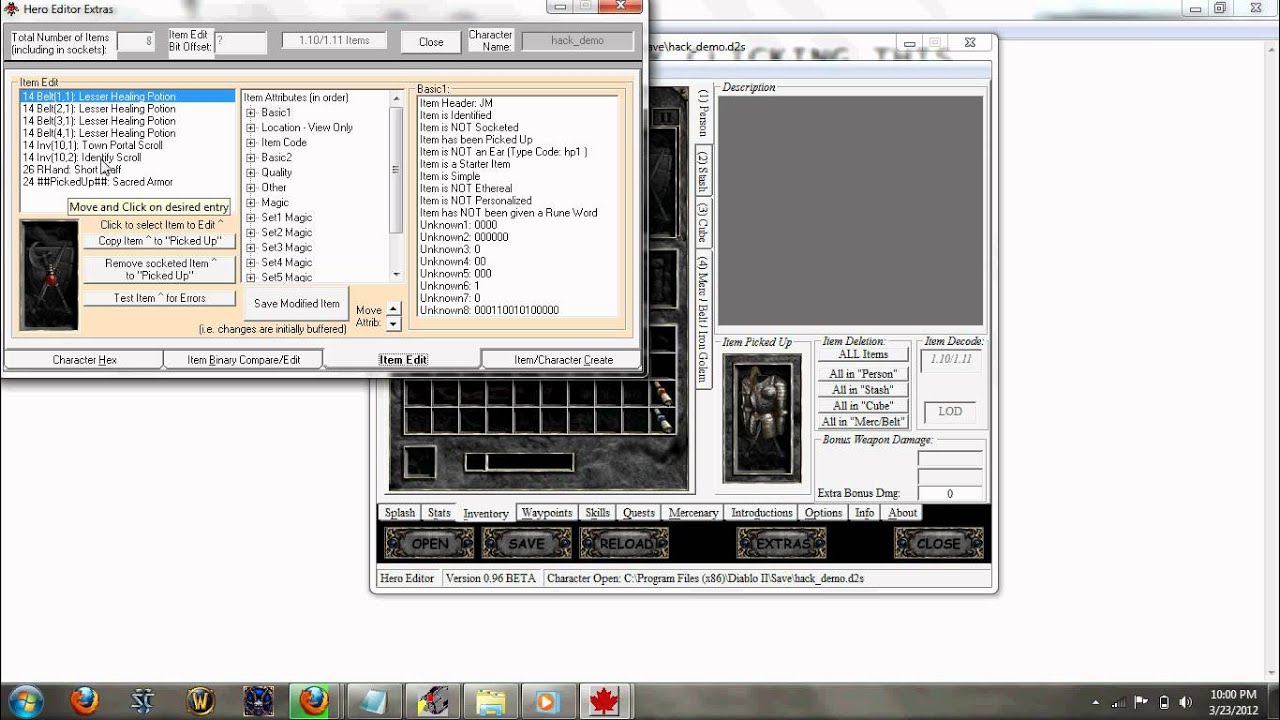Select "24 ##PickedUp##: Sacred Armor" entry
This screenshot has width=1280, height=720.
click(x=97, y=182)
